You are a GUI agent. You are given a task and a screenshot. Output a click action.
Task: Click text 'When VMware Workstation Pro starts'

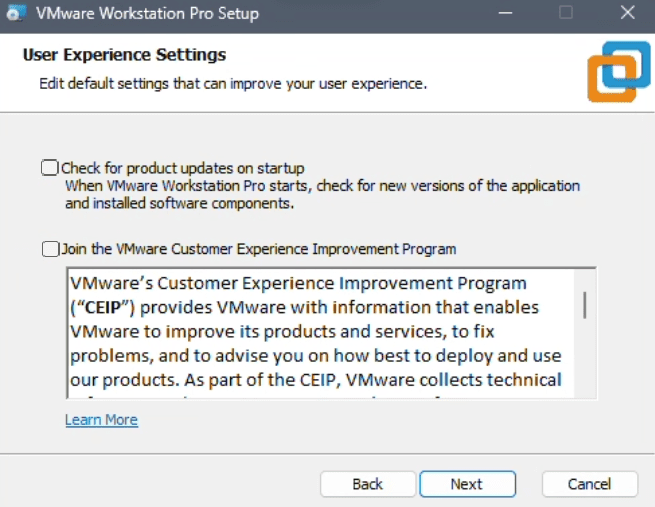point(186,186)
